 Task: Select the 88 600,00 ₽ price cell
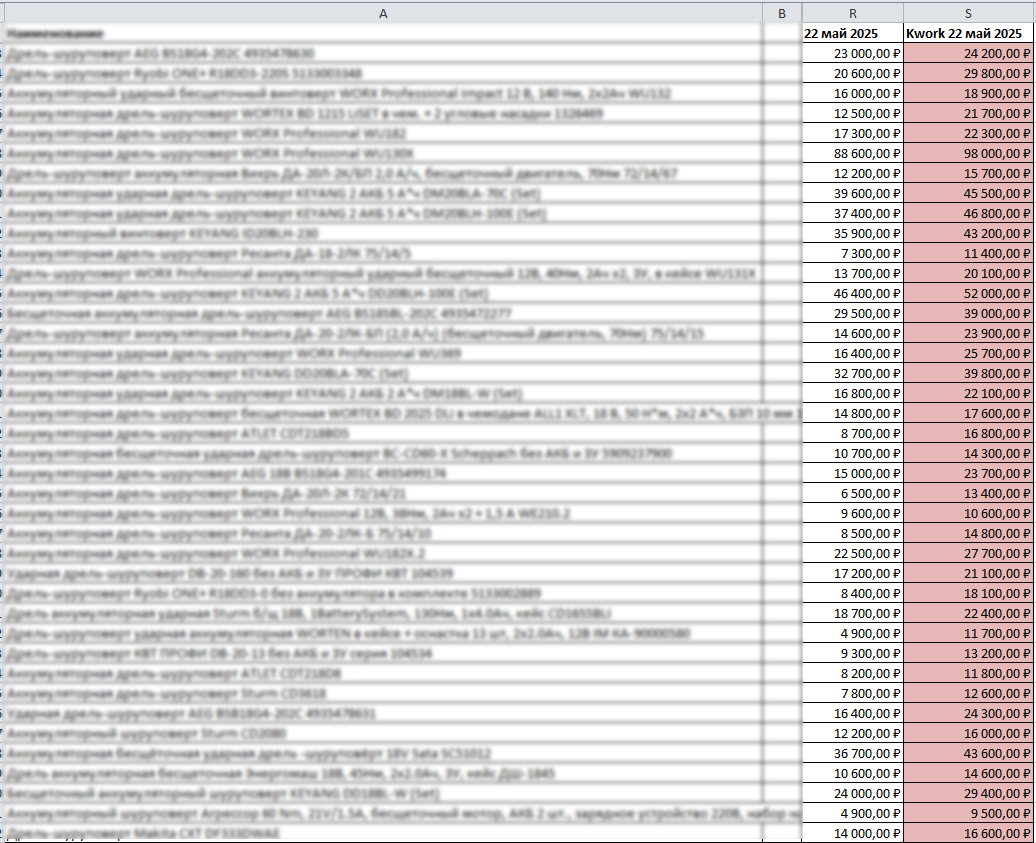852,153
